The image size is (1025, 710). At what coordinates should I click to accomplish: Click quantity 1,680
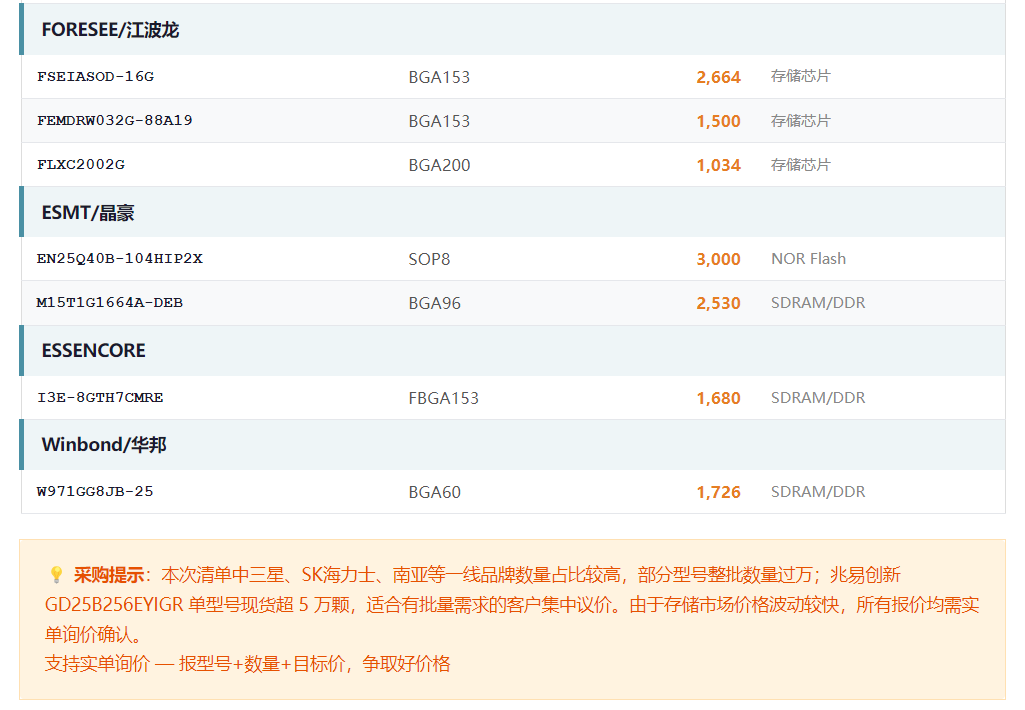coord(718,398)
